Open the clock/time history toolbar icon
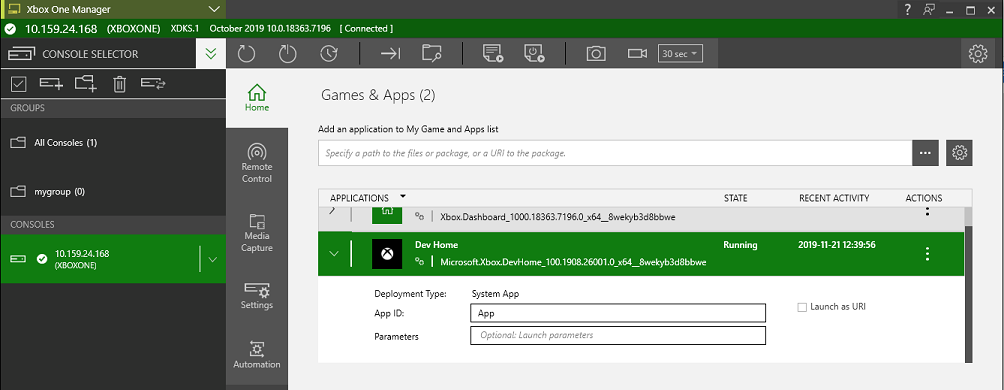The image size is (1004, 390). tap(328, 54)
